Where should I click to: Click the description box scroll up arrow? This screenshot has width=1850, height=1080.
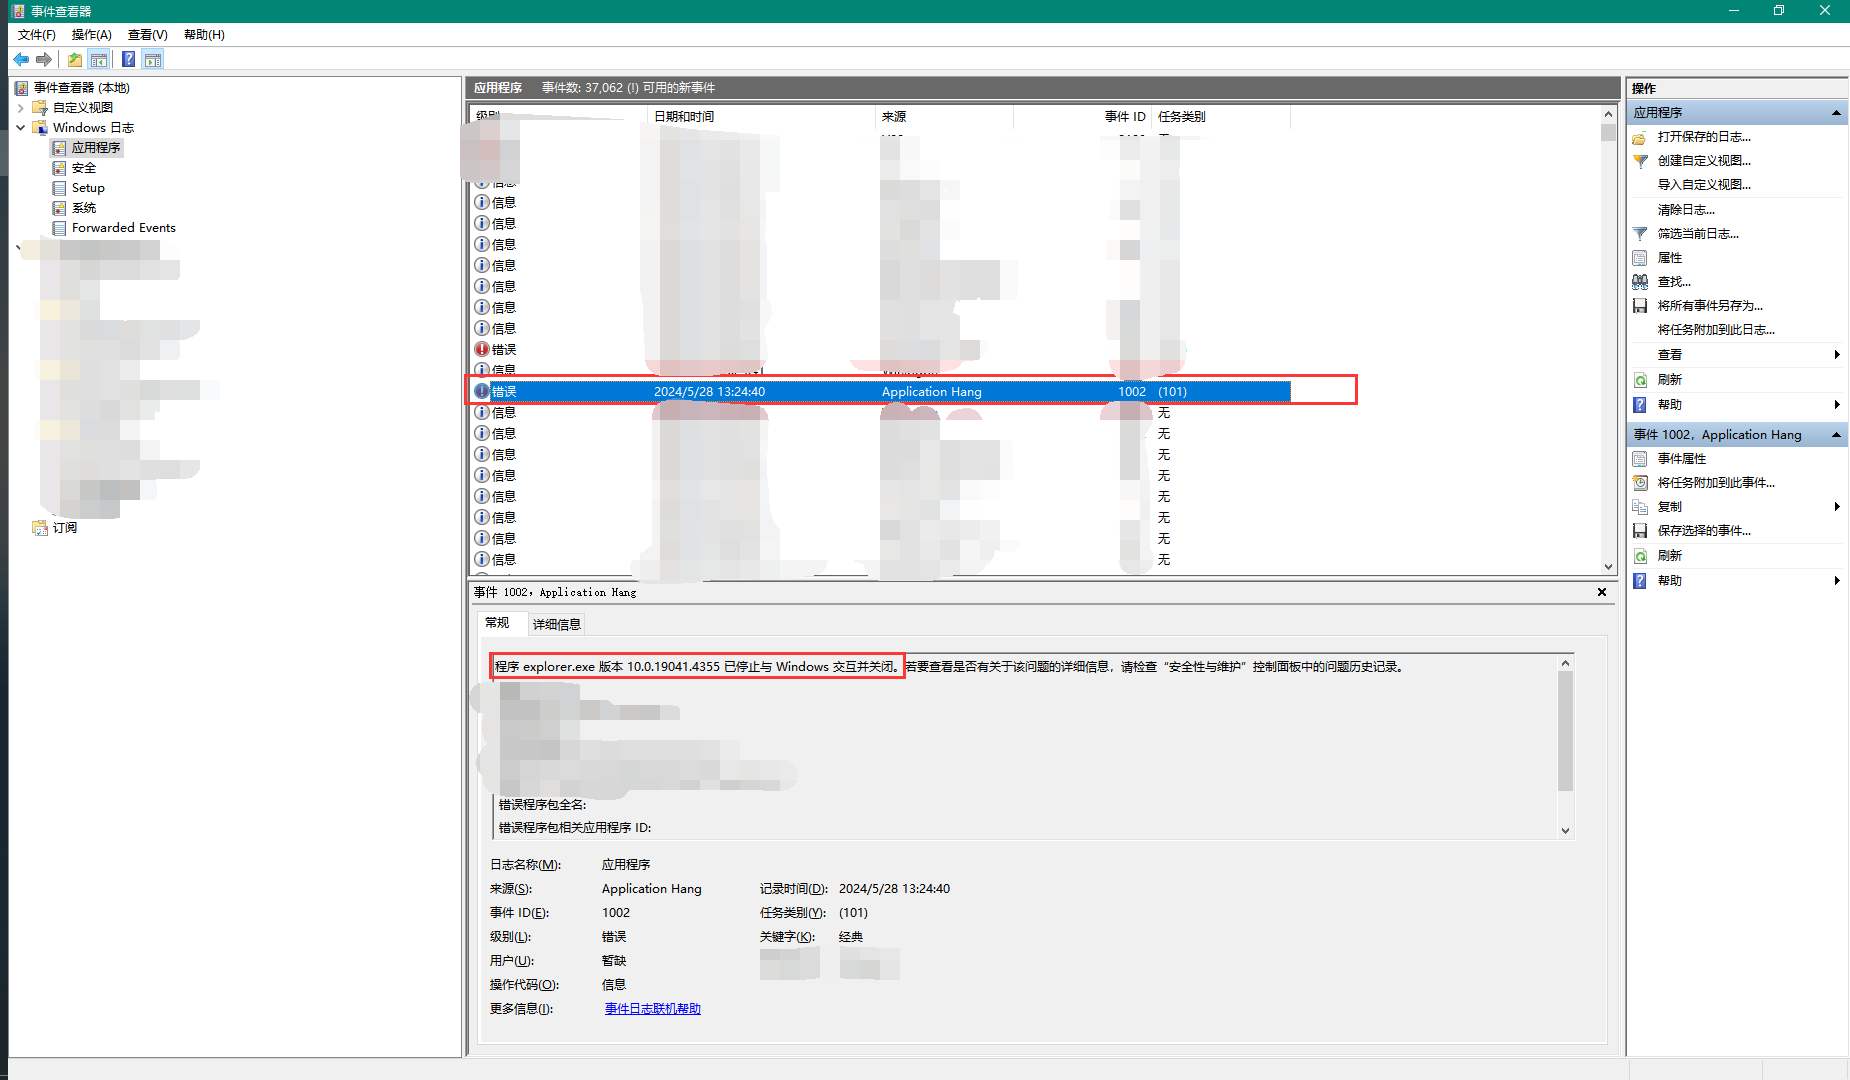(1566, 664)
